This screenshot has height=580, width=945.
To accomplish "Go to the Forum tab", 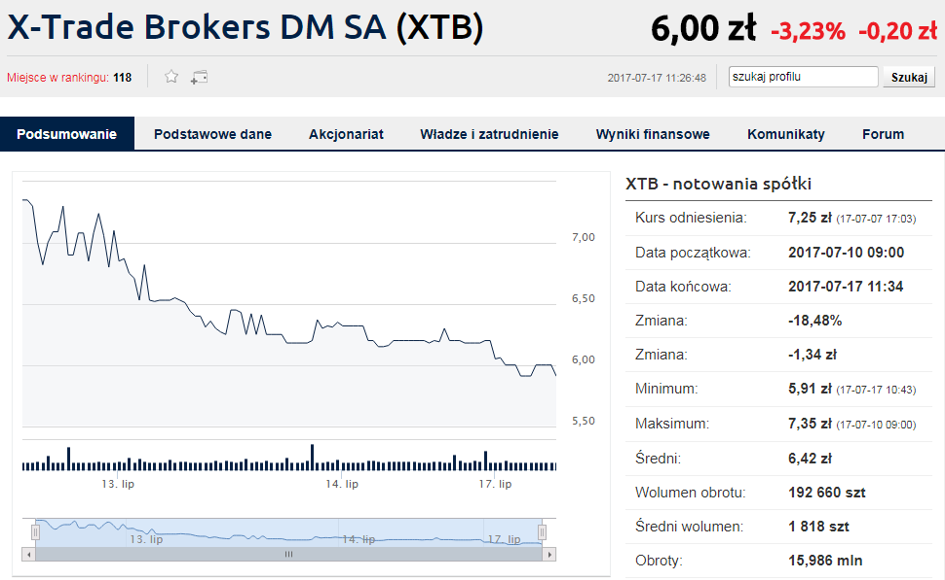I will tap(883, 134).
